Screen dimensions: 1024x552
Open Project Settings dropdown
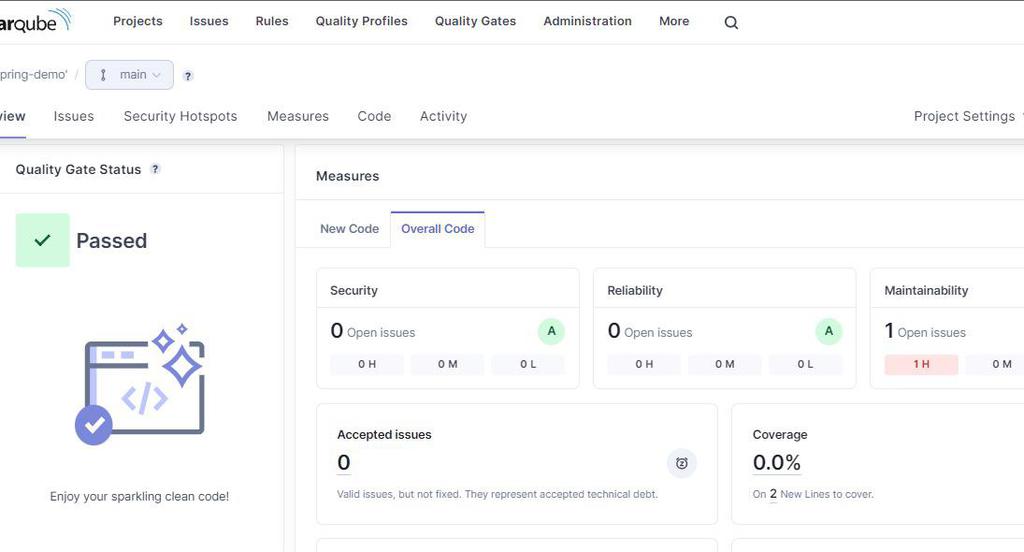point(966,116)
